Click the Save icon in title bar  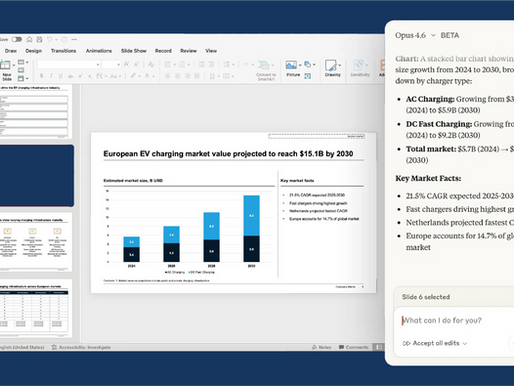point(39,39)
